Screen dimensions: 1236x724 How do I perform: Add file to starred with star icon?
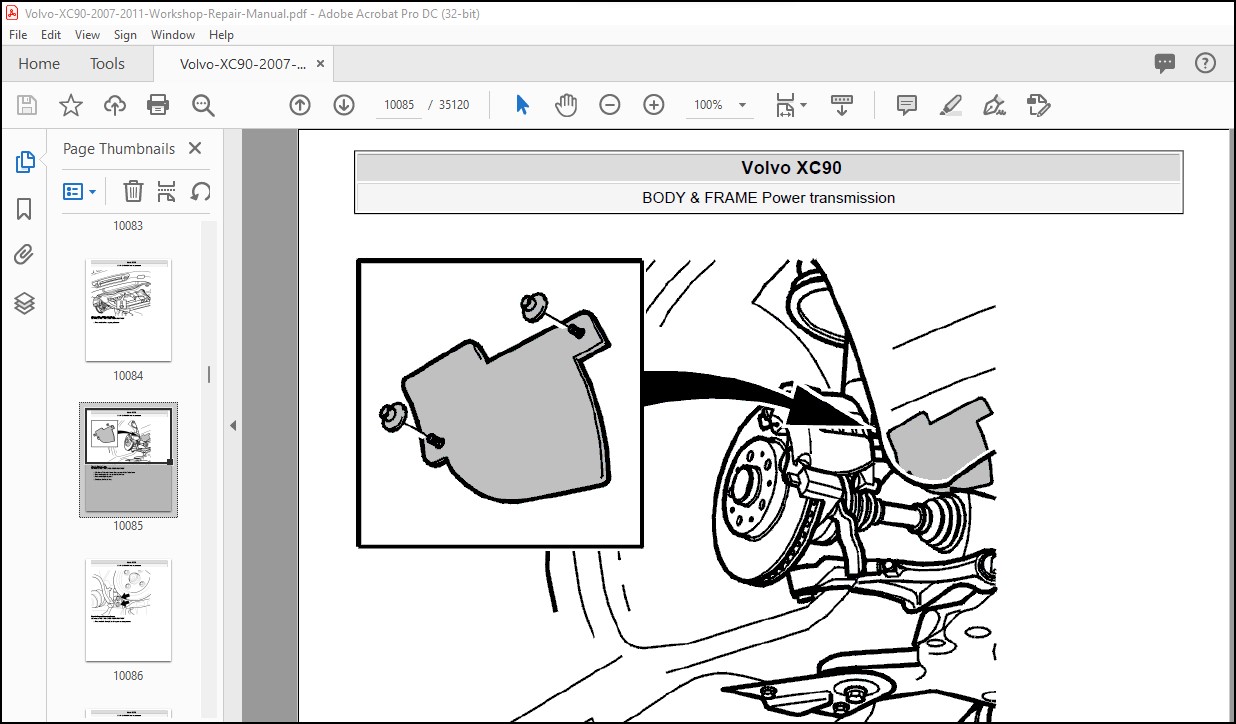(71, 105)
